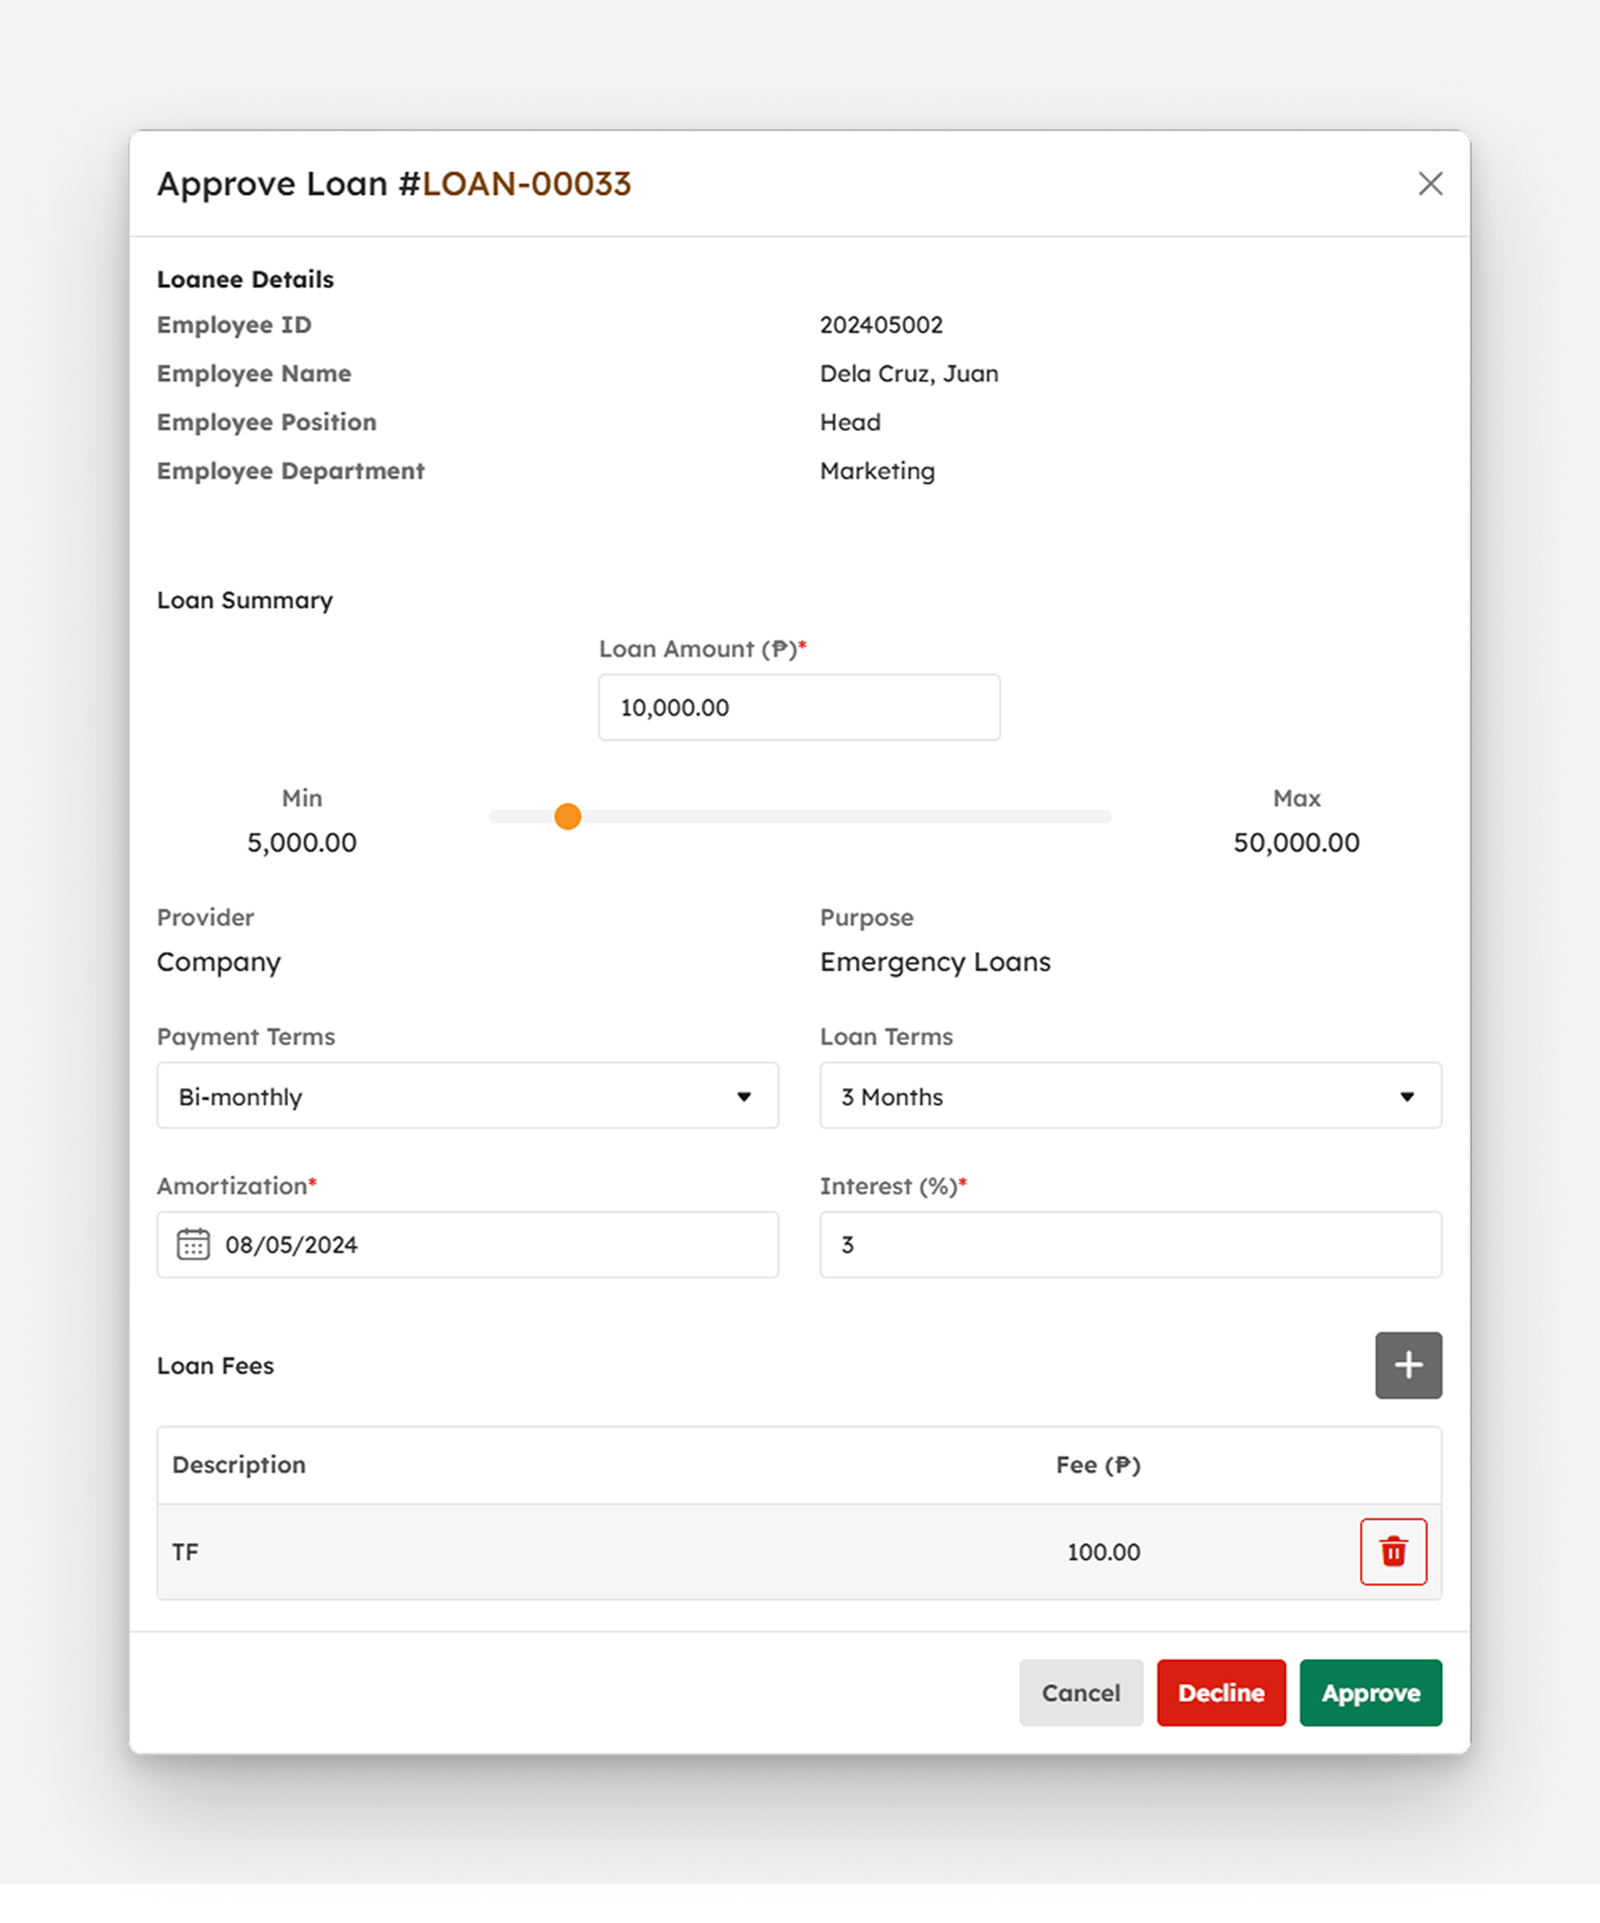Screen dimensions: 1600x1923
Task: Open the Amortization calendar icon
Action: click(x=193, y=1244)
